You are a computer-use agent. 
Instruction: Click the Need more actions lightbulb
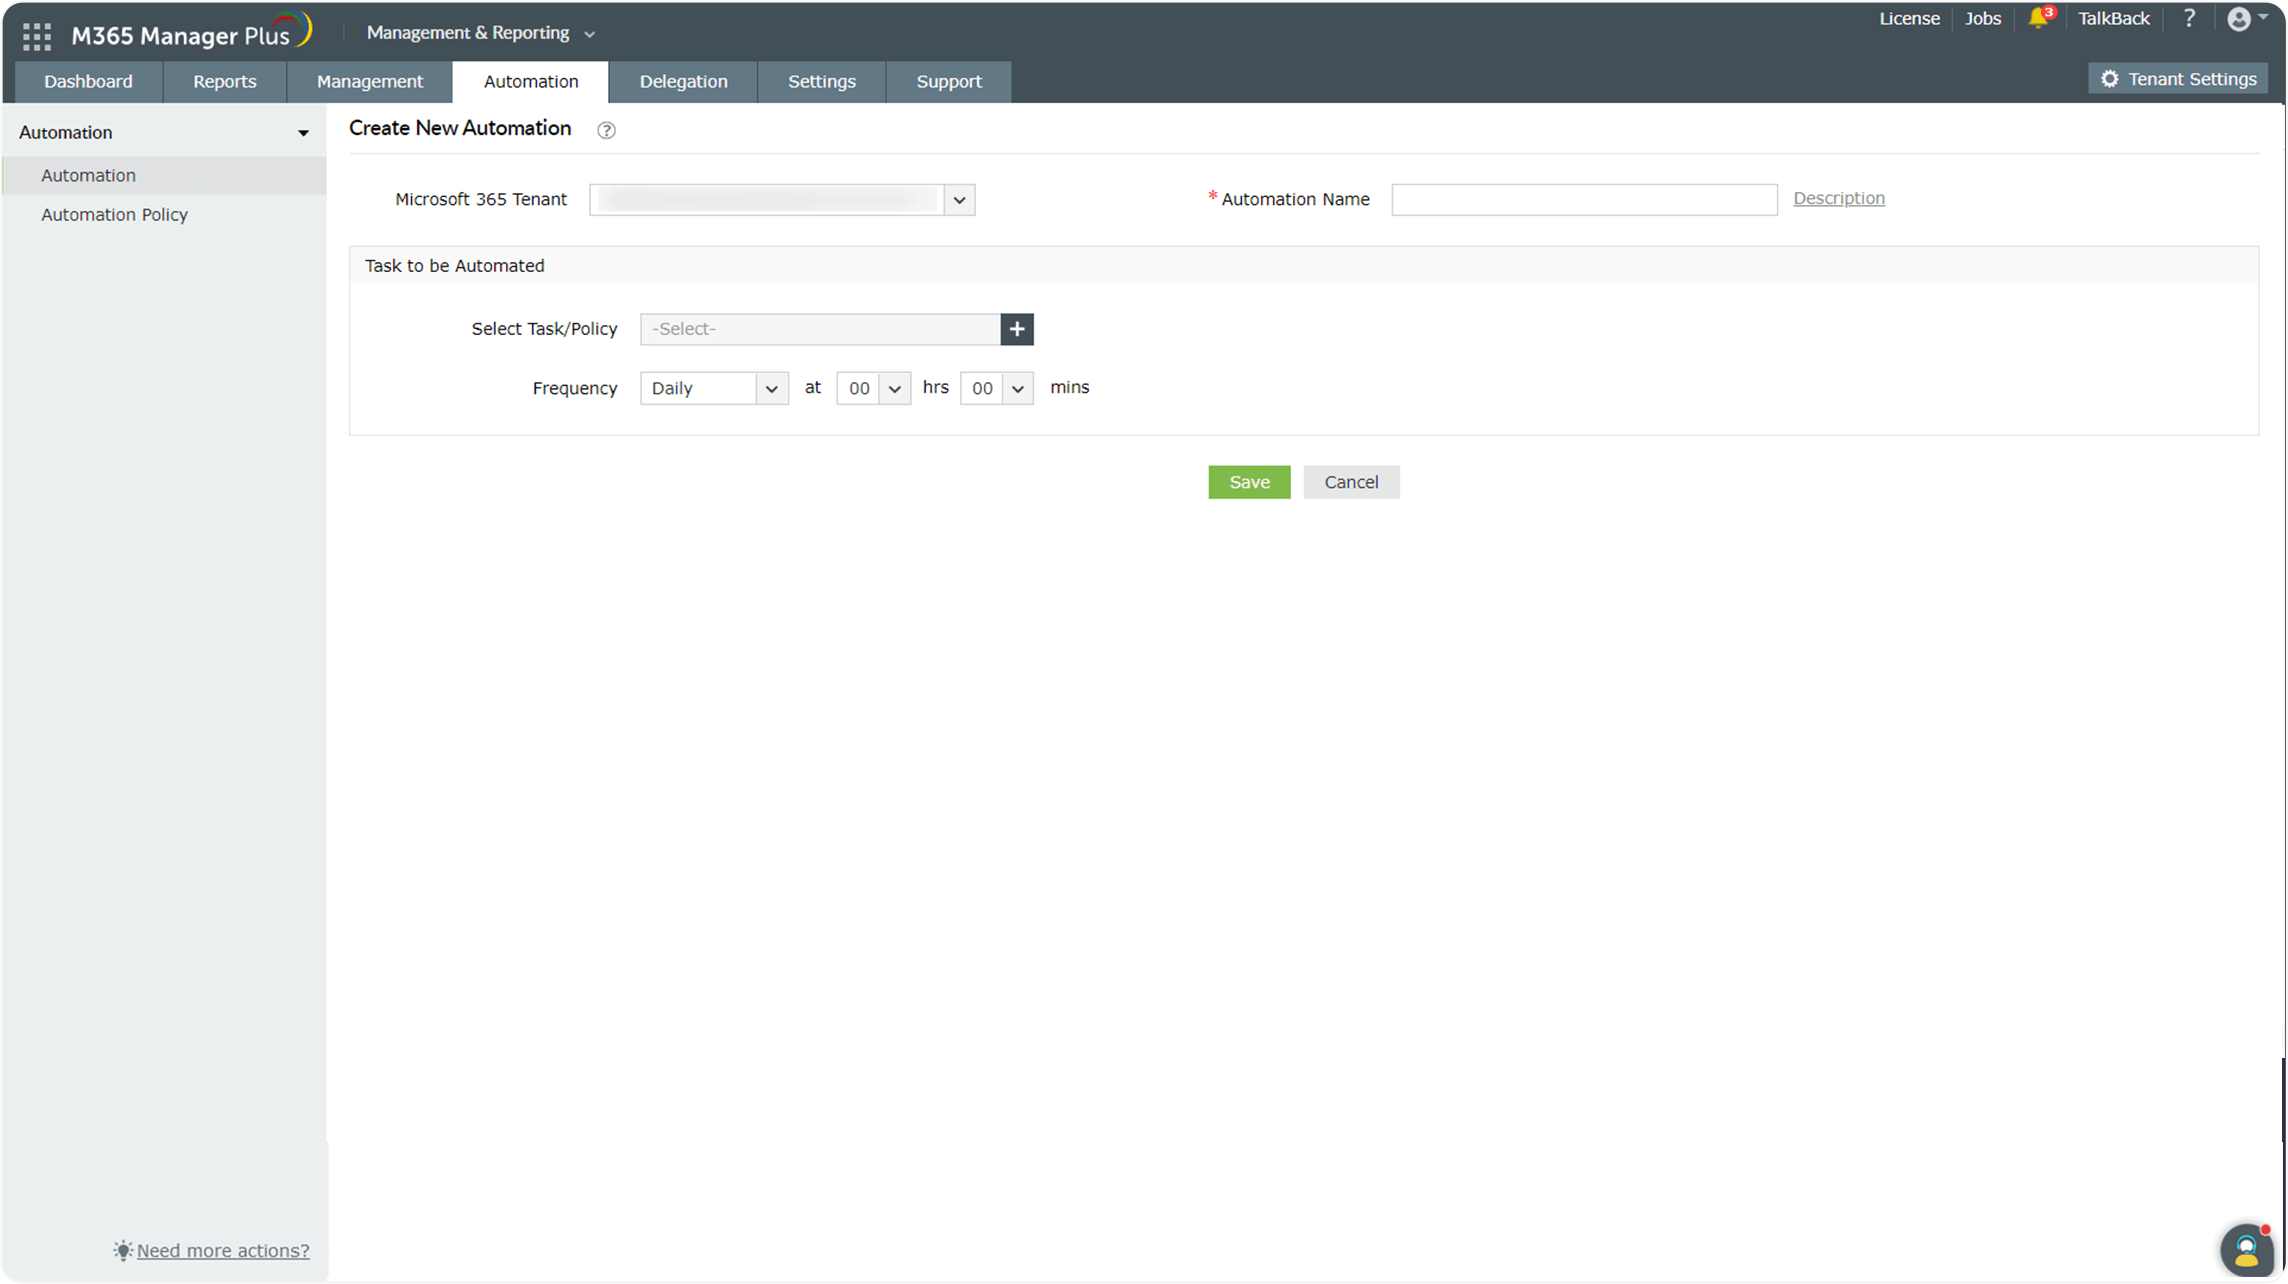tap(123, 1250)
